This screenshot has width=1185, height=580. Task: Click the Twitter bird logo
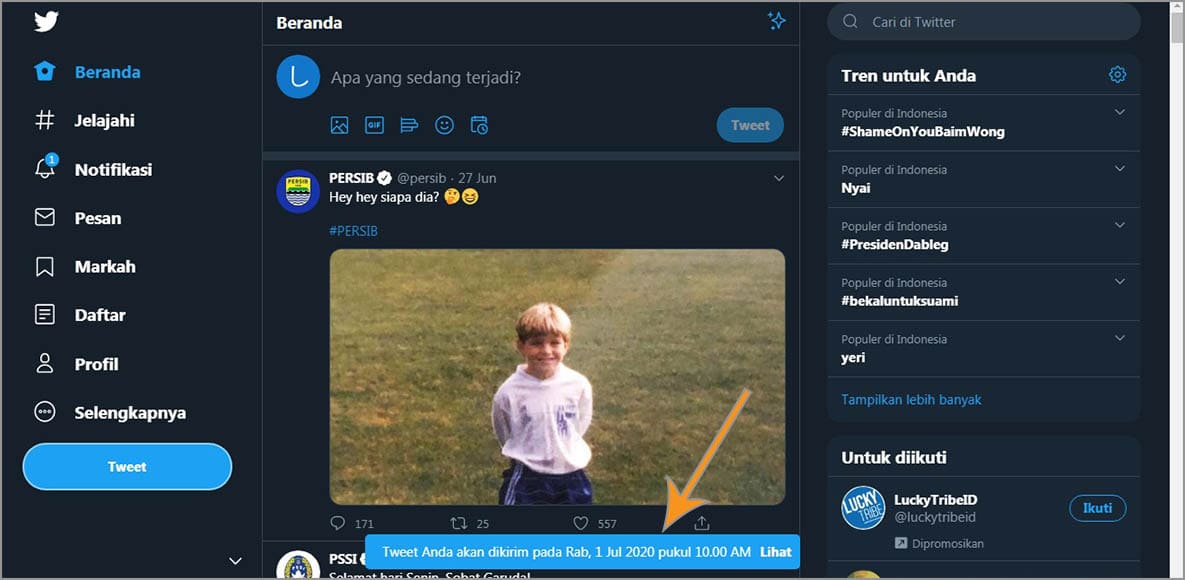(46, 21)
